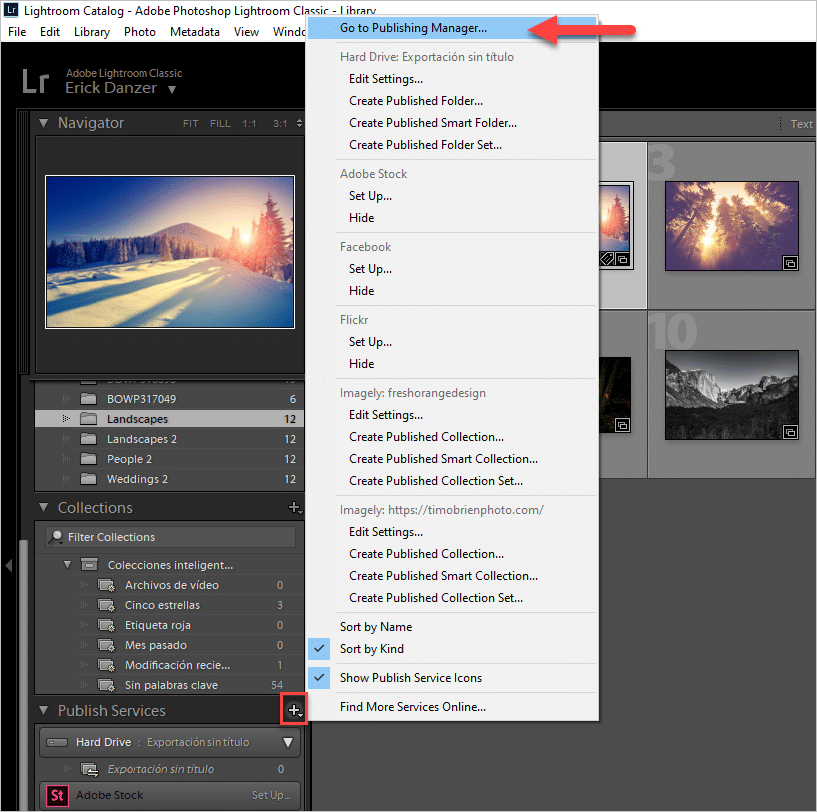Click the Exportación sin título published folder icon
The height and width of the screenshot is (812, 817).
pos(89,769)
